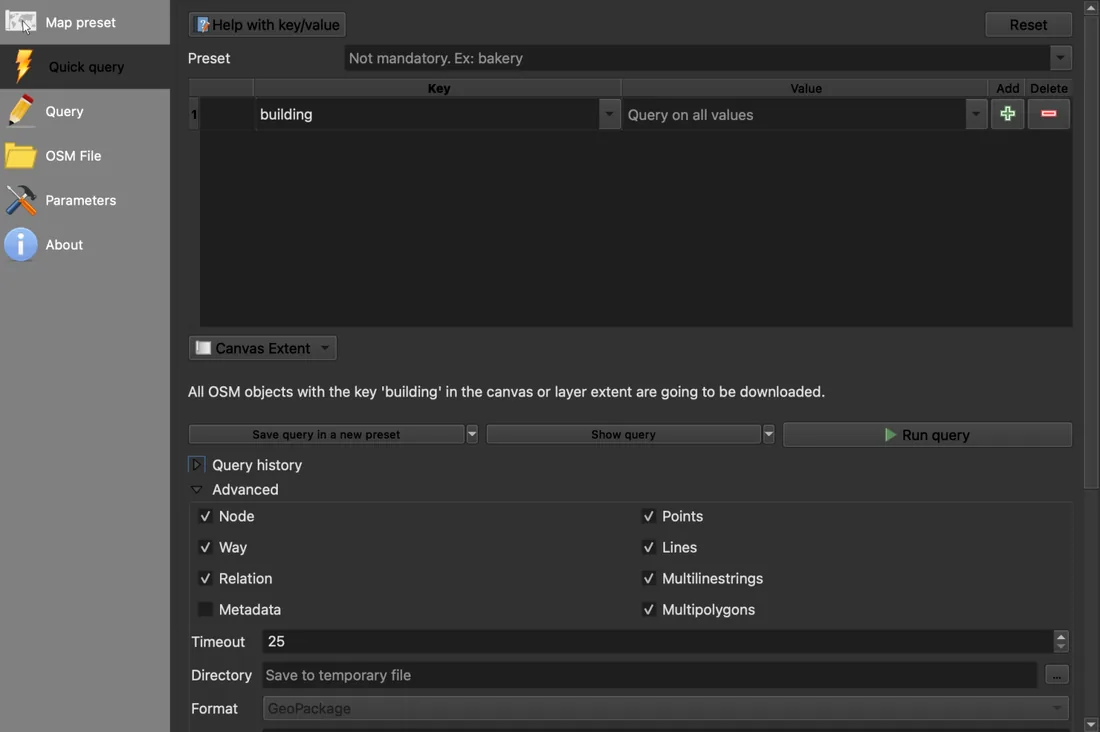Click the Parameters hammer and wrench icon

(20, 200)
